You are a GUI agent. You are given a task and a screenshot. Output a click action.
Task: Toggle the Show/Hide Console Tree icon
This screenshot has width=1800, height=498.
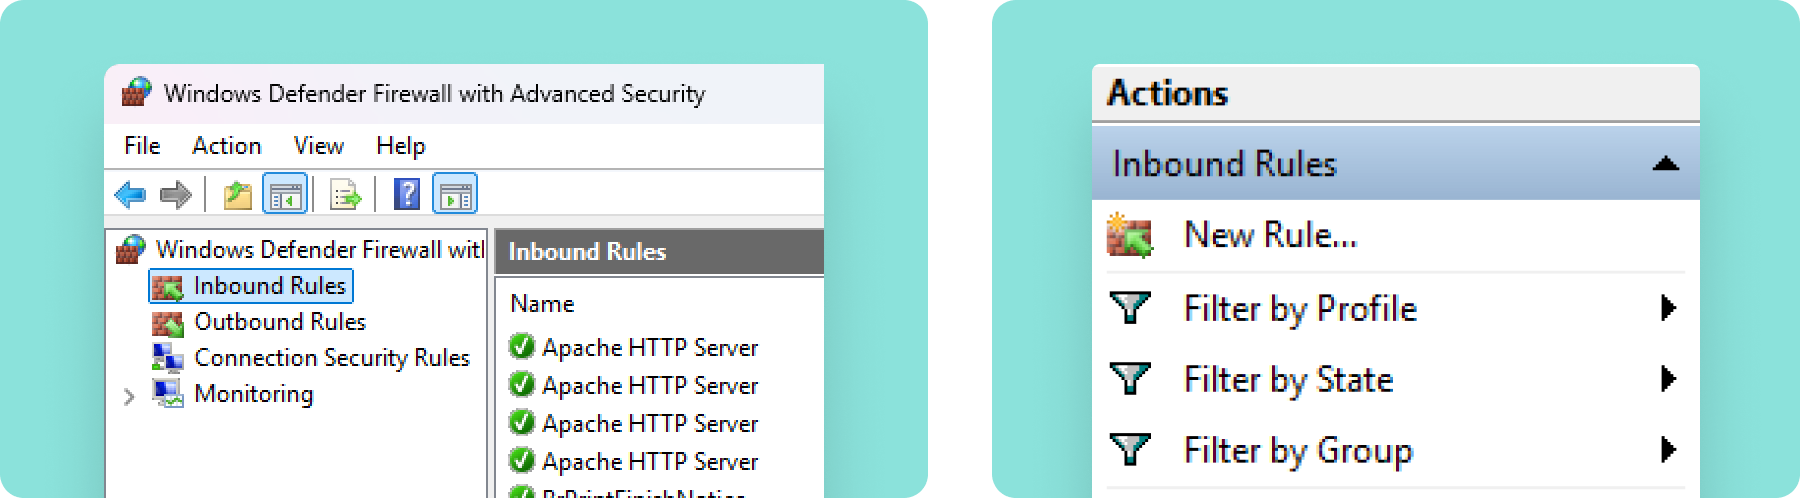(x=285, y=193)
